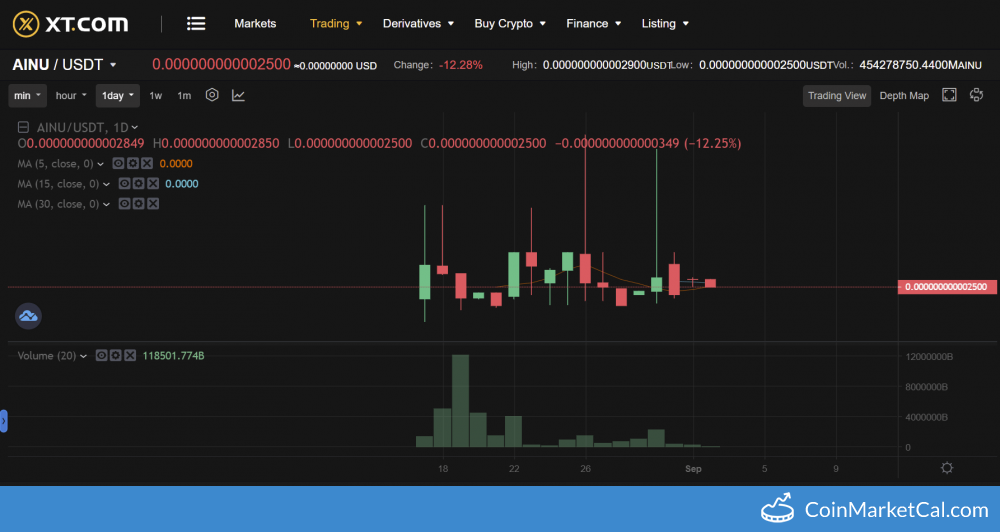Click the blue cloud chart icon
This screenshot has height=532, width=1000.
tap(28, 316)
